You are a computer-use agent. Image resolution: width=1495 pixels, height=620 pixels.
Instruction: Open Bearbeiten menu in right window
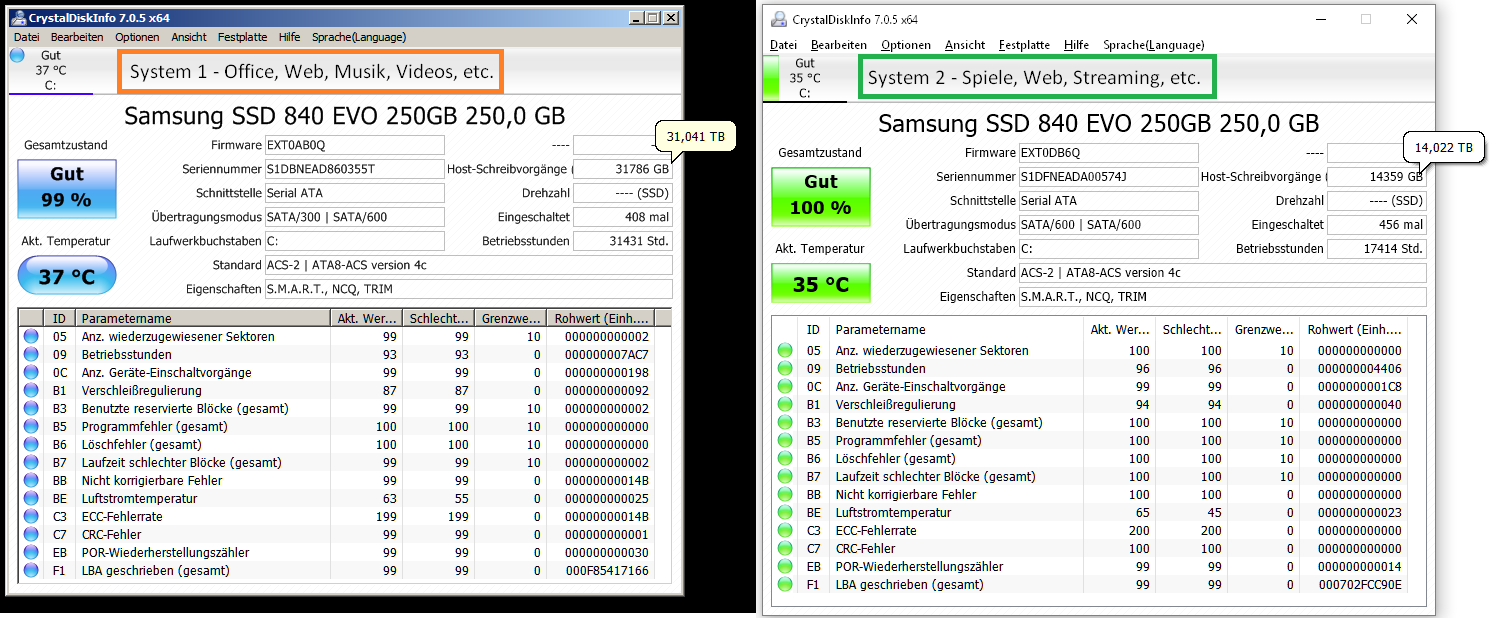click(838, 45)
